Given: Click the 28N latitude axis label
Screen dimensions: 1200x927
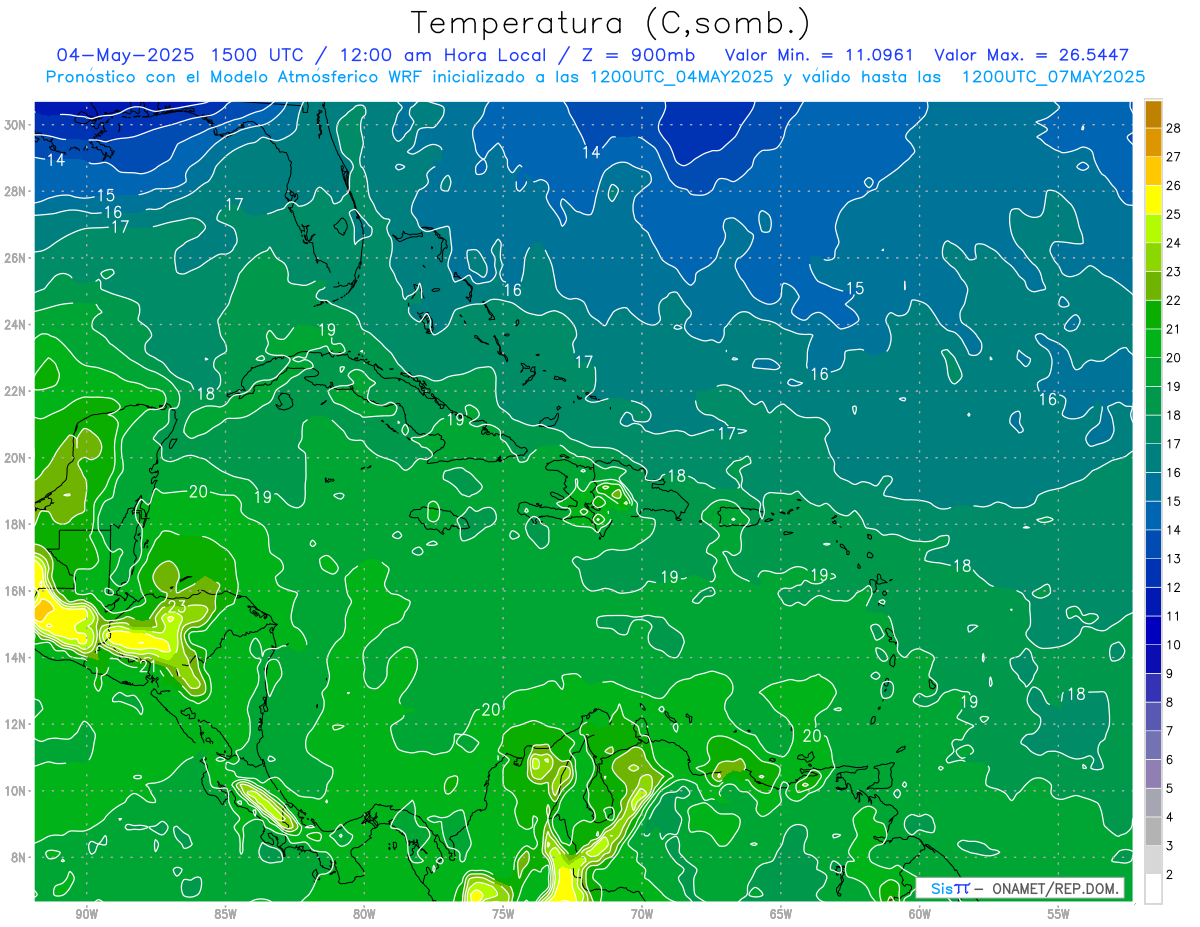Looking at the screenshot, I should pyautogui.click(x=16, y=191).
